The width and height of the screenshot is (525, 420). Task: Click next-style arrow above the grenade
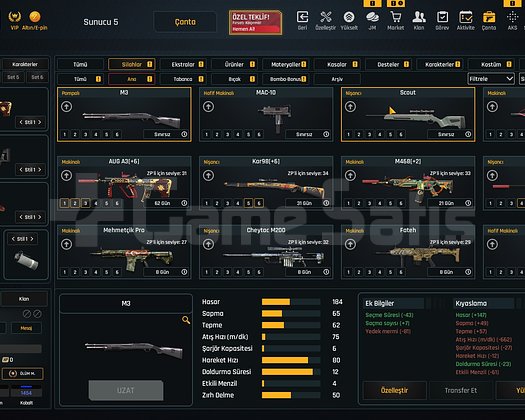click(32, 239)
